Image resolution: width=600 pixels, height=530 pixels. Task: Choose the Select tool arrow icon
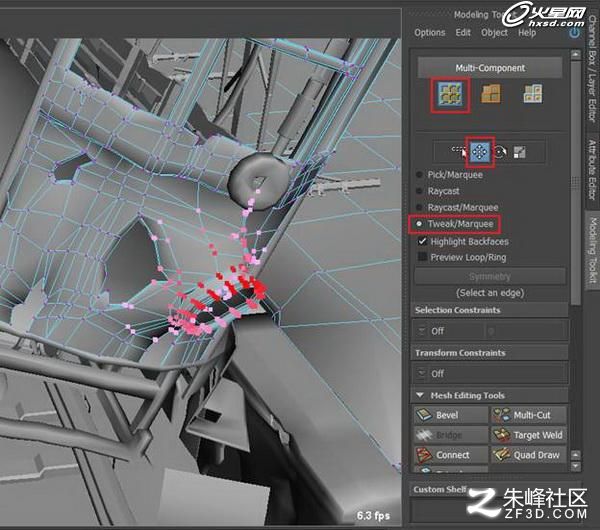point(460,152)
